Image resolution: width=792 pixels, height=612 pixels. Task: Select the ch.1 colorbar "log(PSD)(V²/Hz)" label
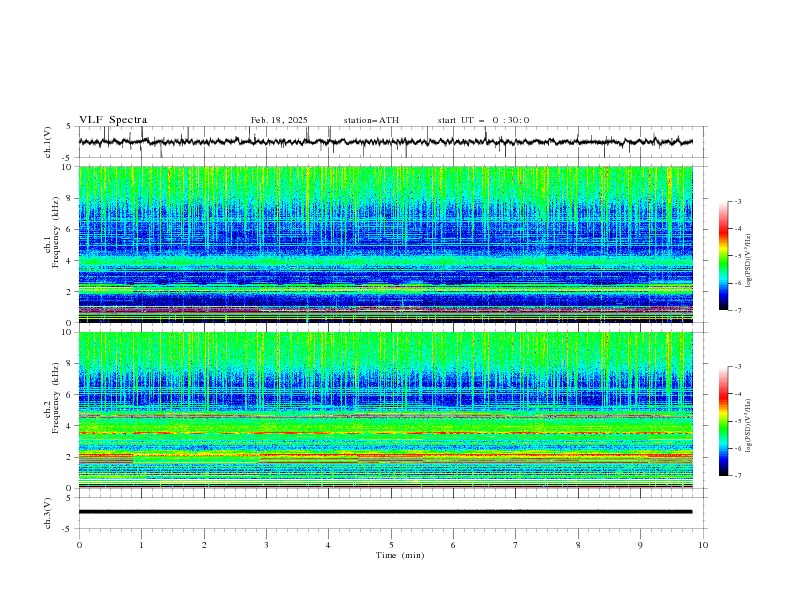pos(749,260)
